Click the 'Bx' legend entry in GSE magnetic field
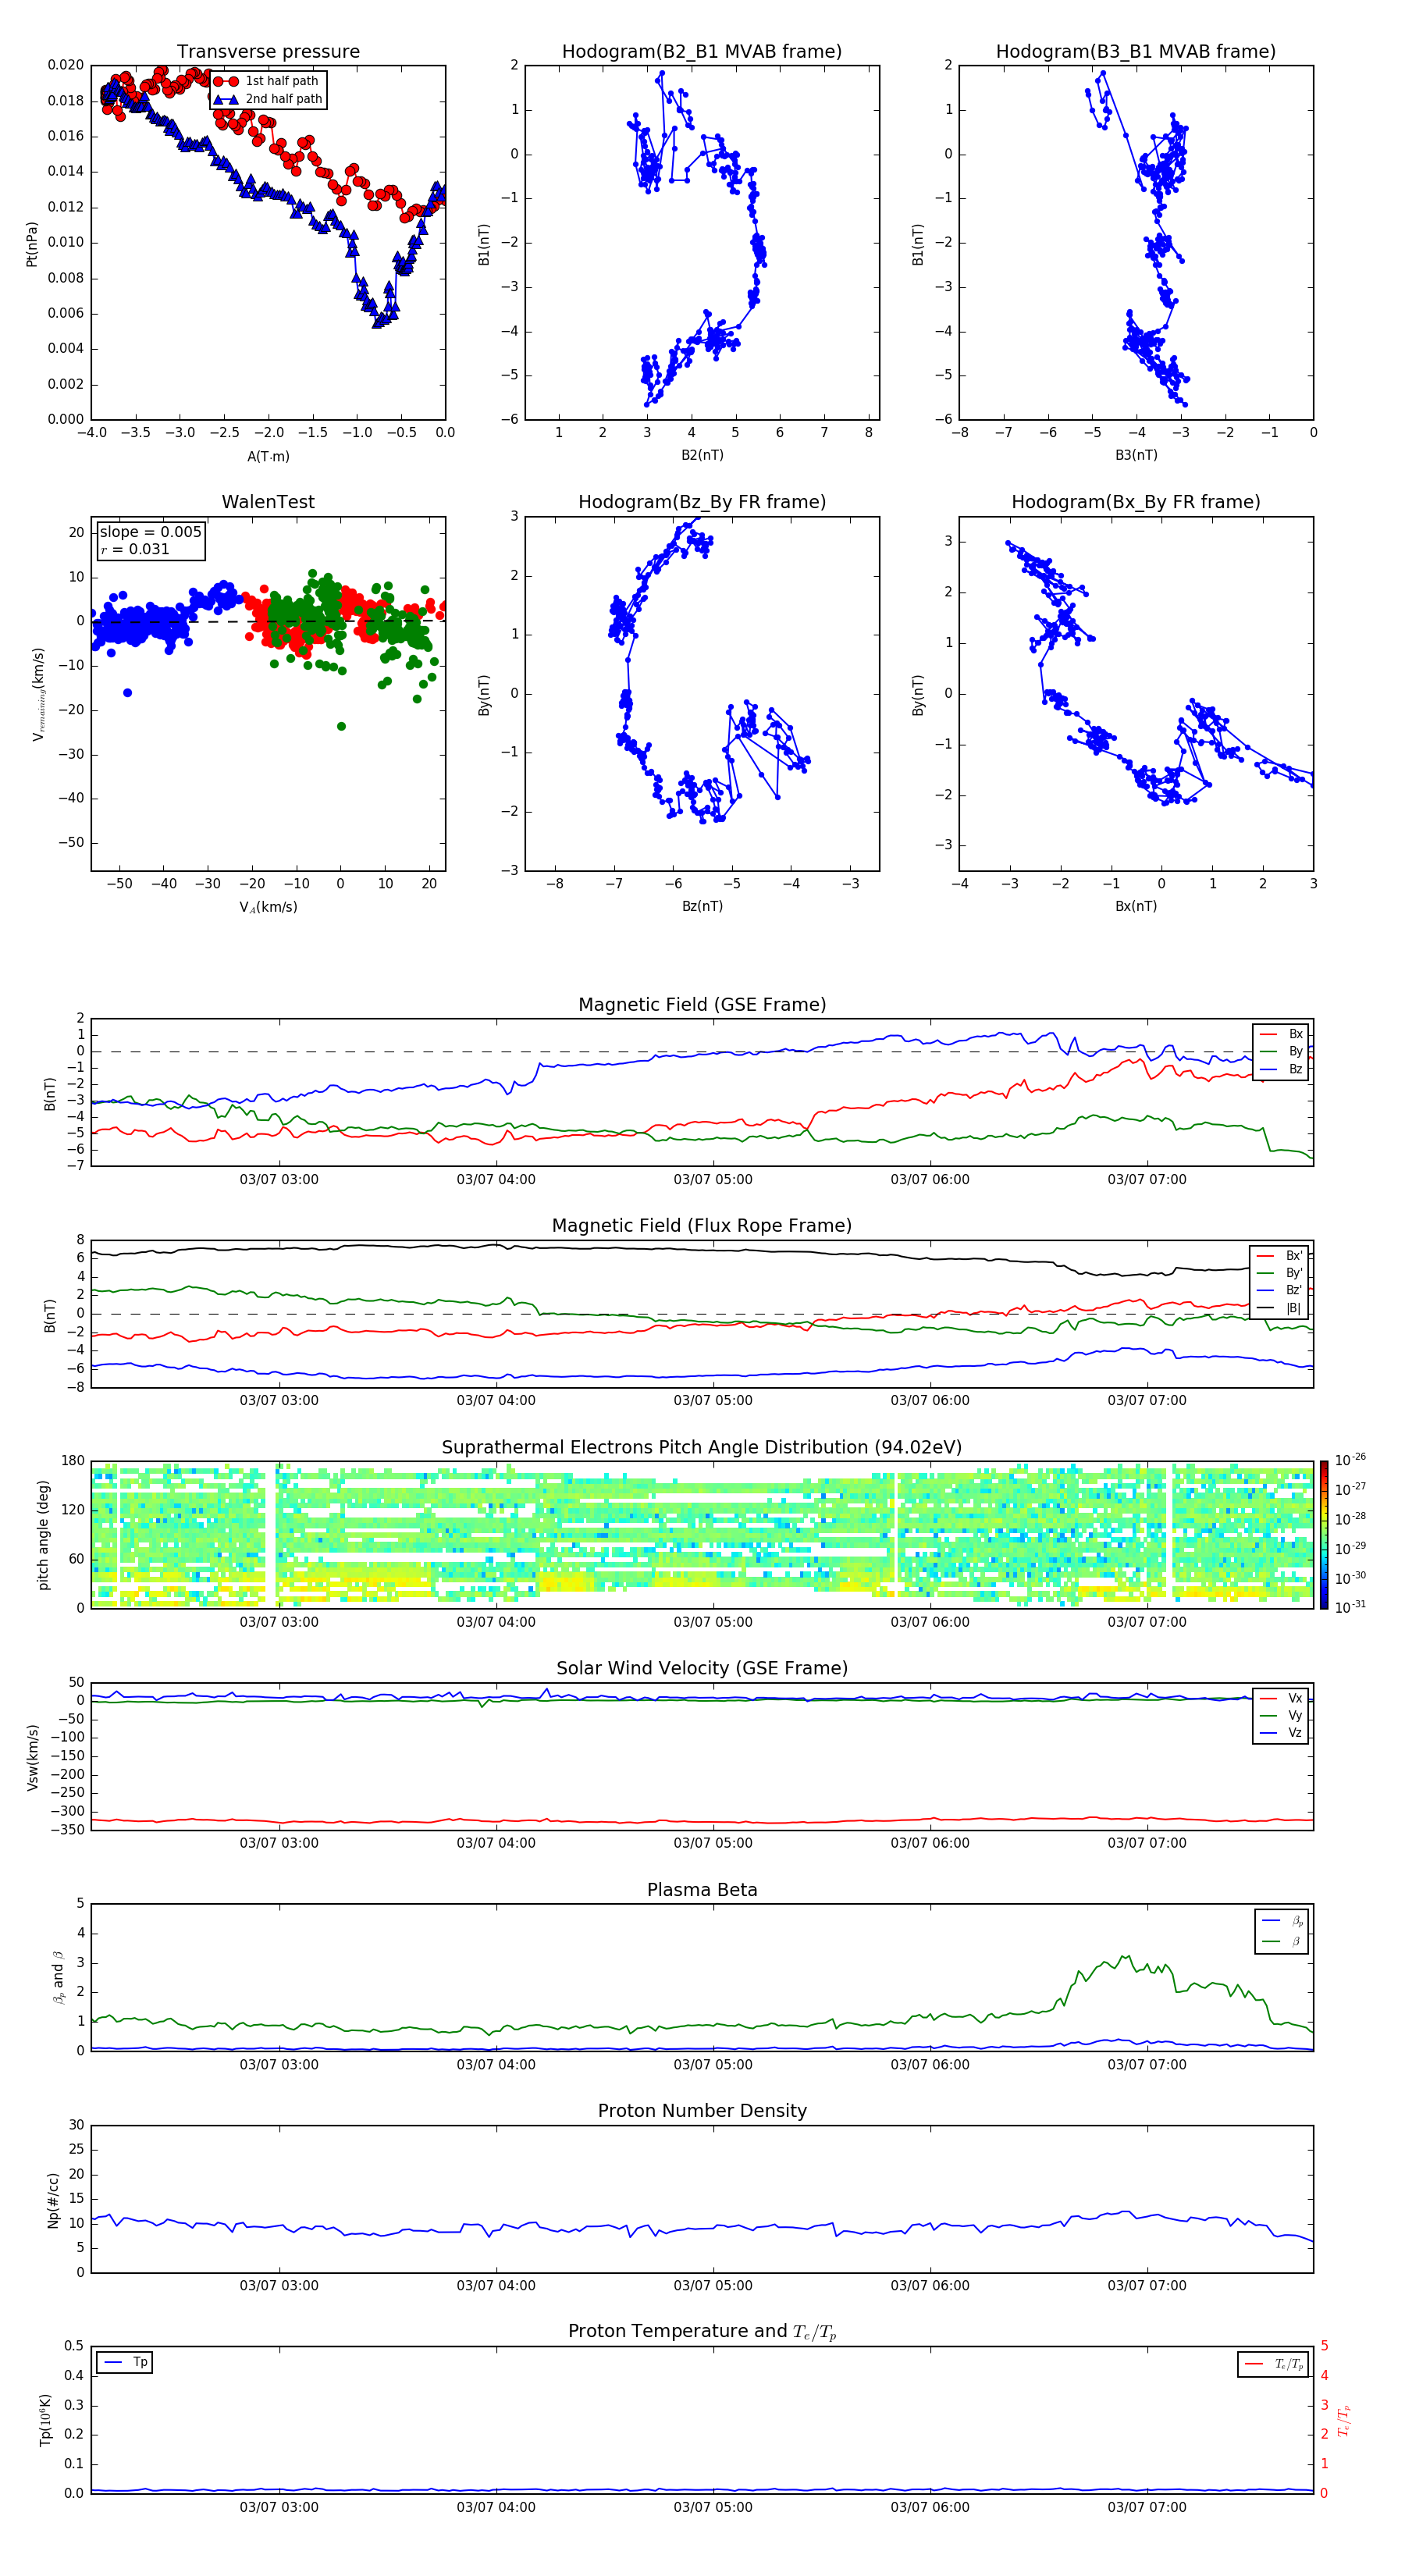1405x2576 pixels. (x=1281, y=1035)
